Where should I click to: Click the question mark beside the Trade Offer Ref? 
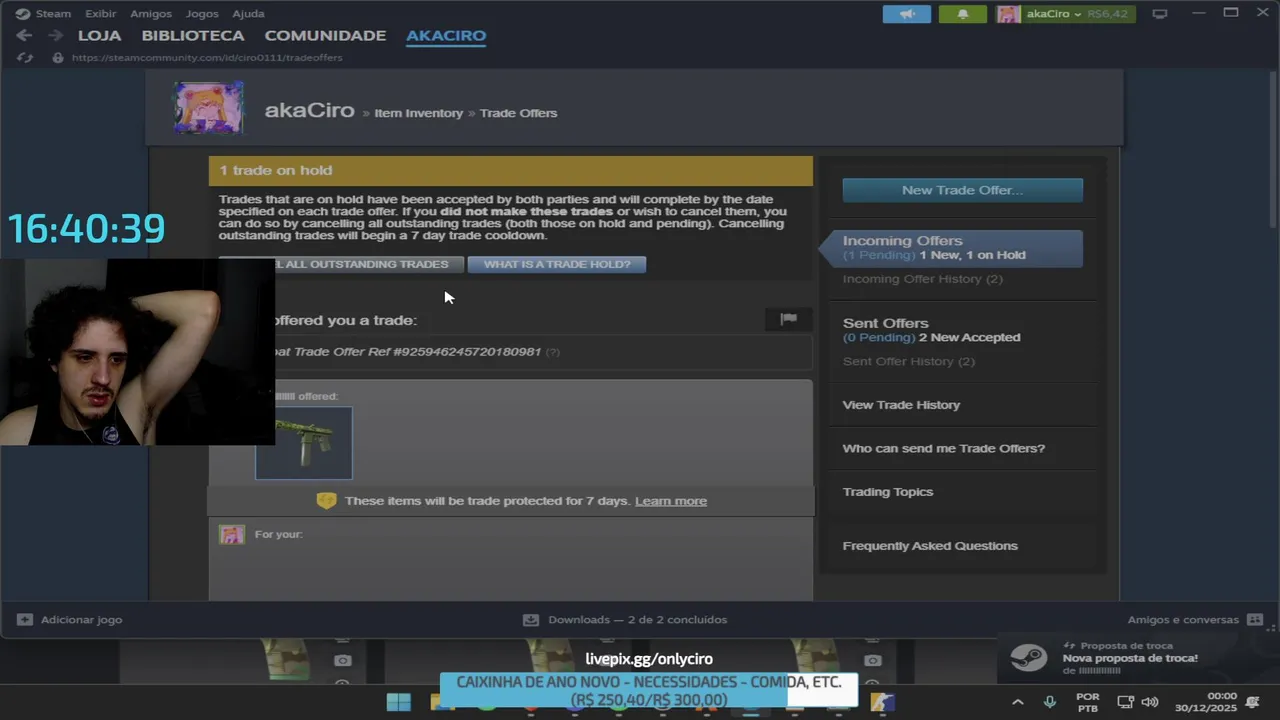tap(553, 352)
